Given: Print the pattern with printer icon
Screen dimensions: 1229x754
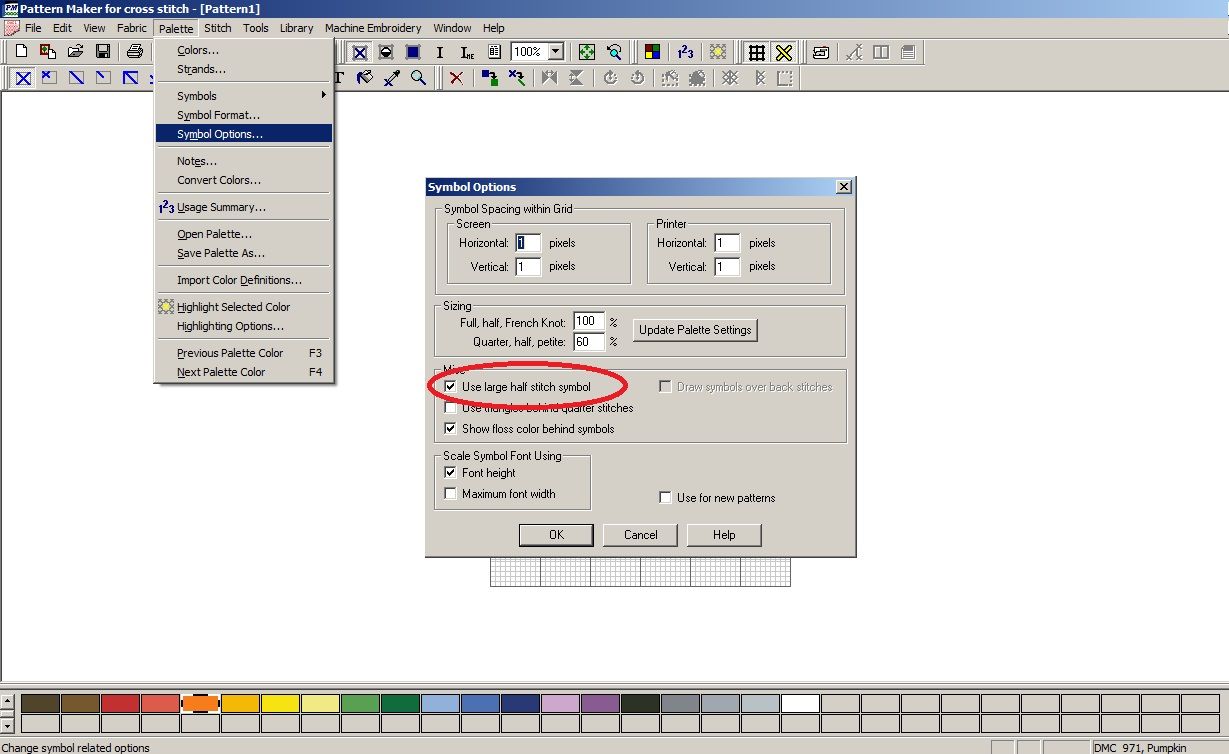Looking at the screenshot, I should tap(135, 51).
